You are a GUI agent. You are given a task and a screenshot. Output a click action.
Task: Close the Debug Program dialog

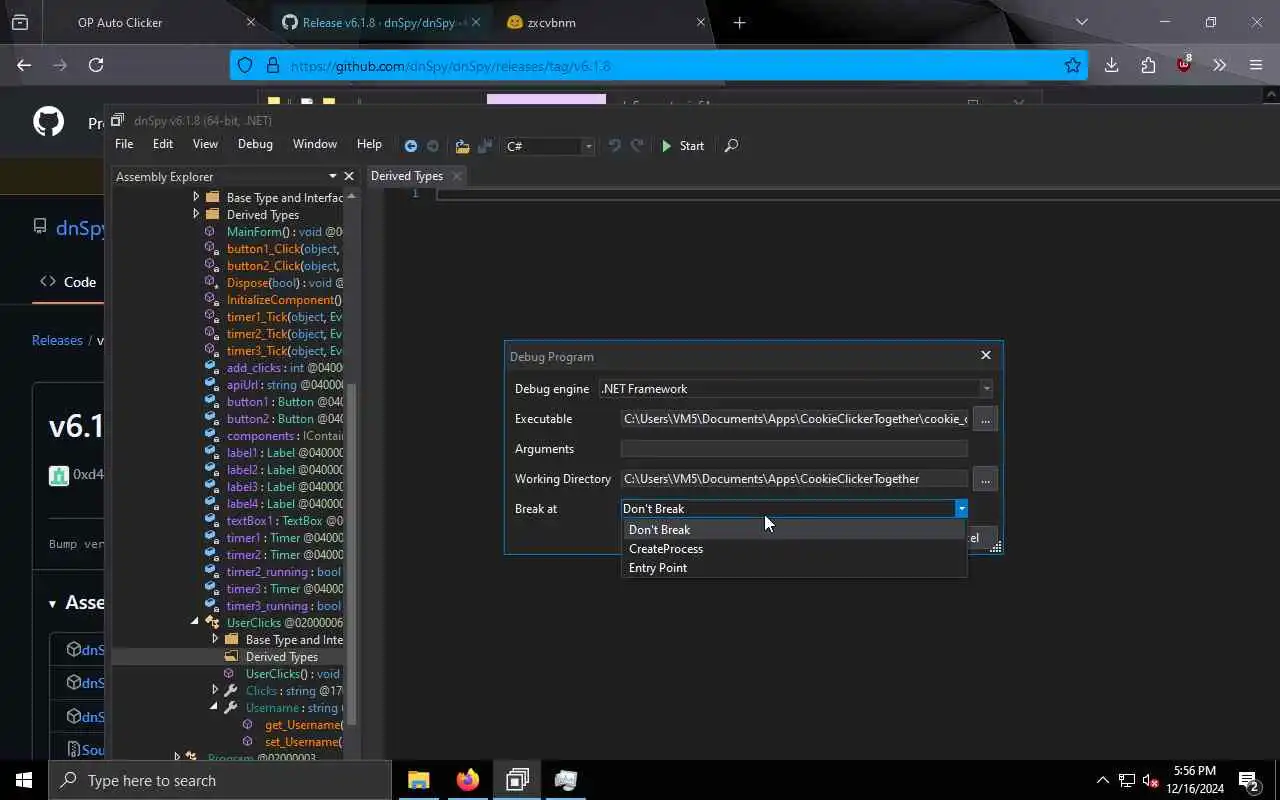[986, 355]
